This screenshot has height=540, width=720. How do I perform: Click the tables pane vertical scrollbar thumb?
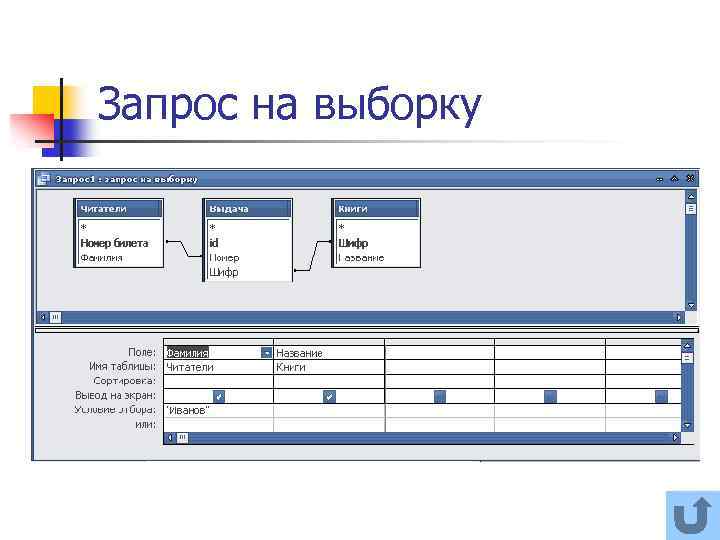pyautogui.click(x=691, y=209)
